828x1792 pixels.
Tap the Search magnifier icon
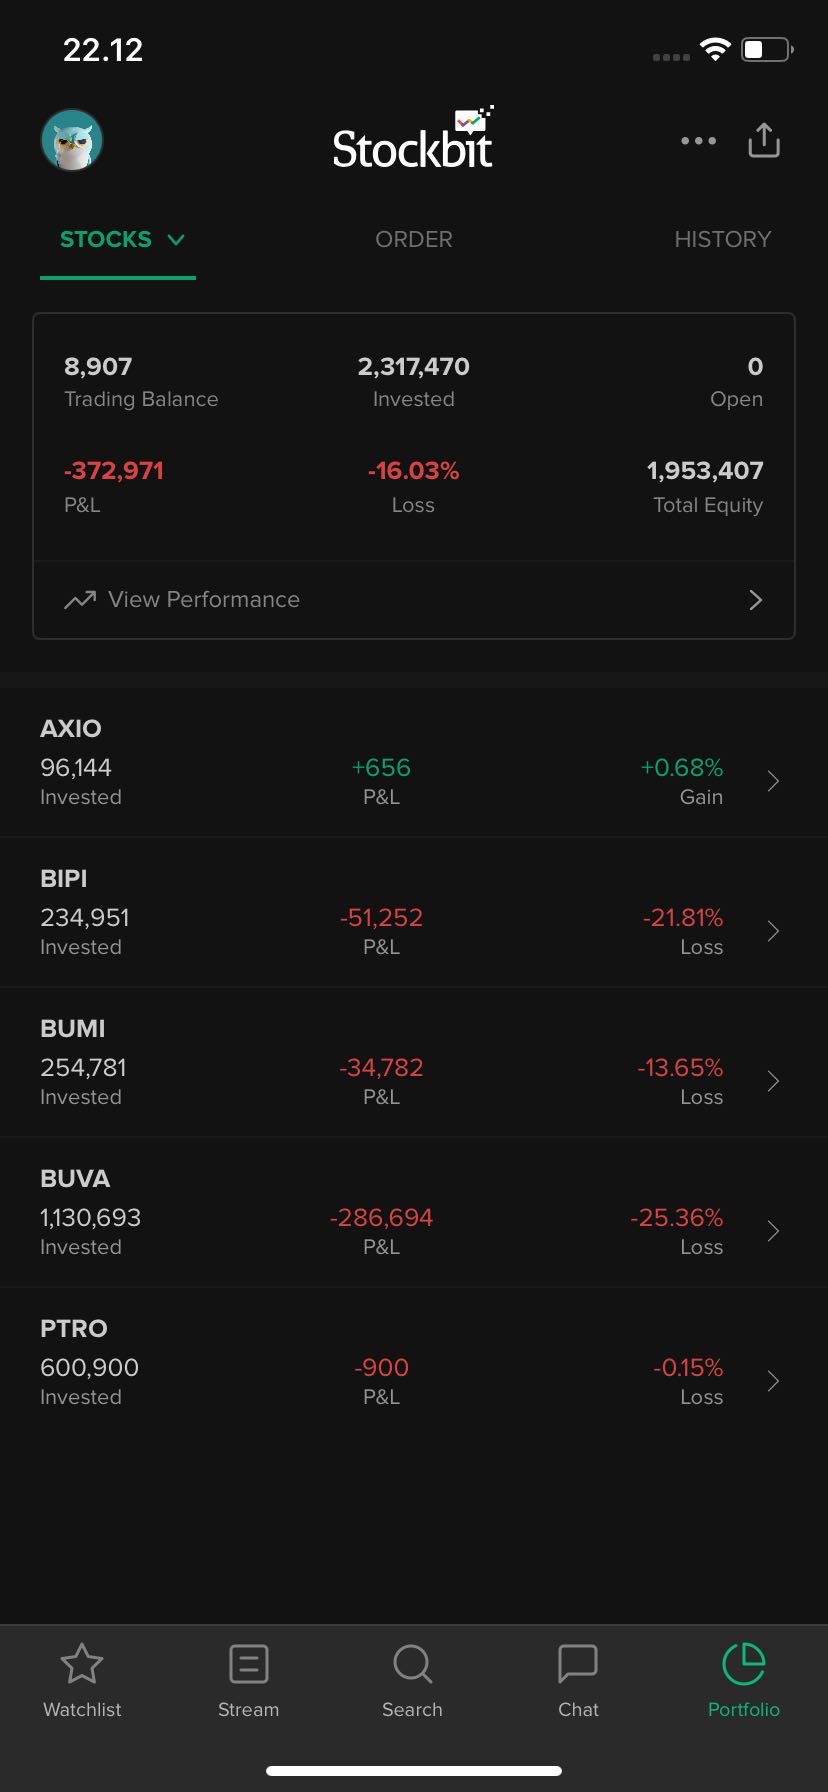[x=412, y=1665]
